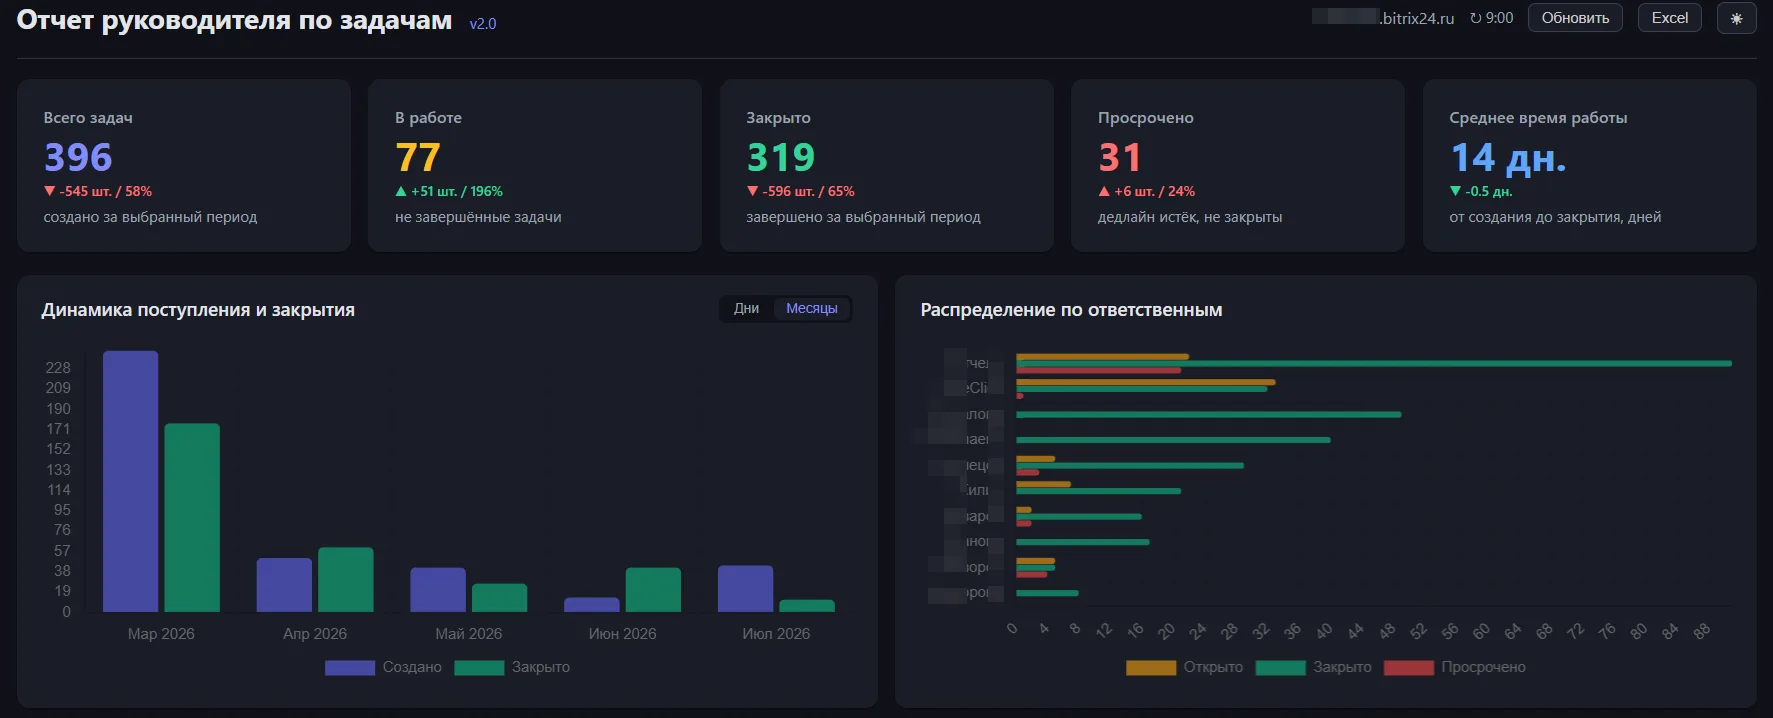Click the longest green closed bar of top responsible
1773x718 pixels.
(x=1374, y=363)
